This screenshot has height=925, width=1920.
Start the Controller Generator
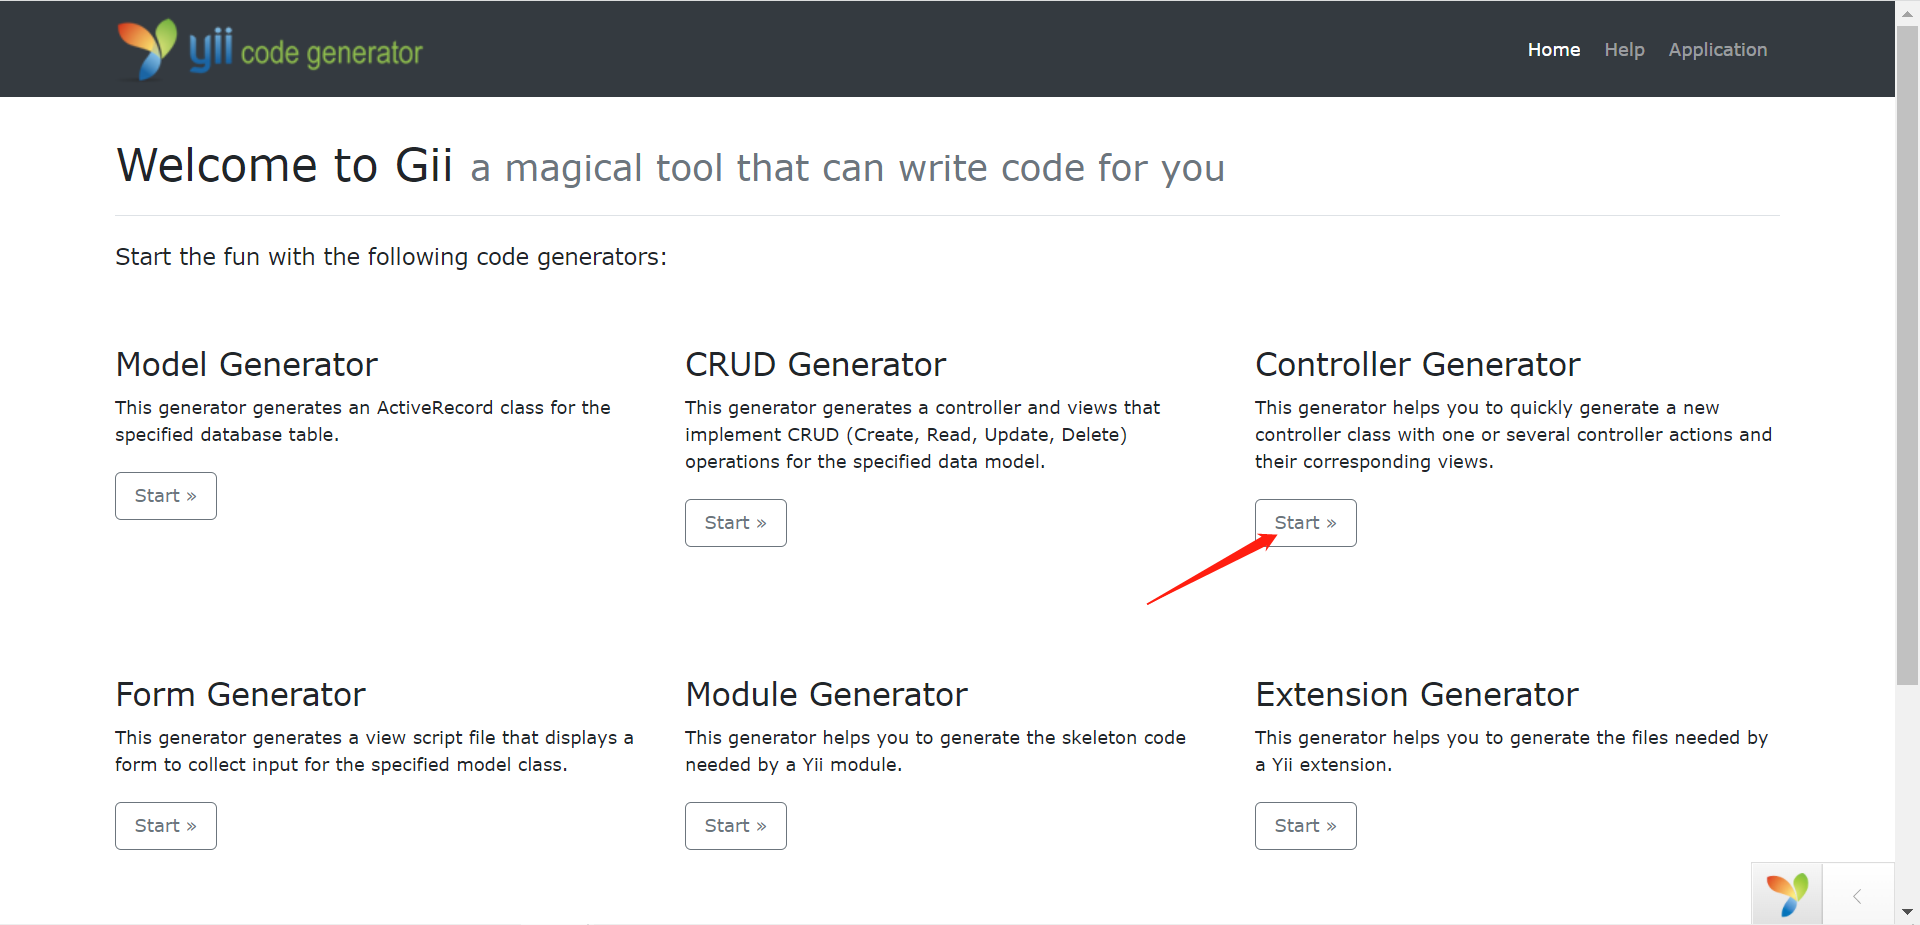[x=1306, y=523]
